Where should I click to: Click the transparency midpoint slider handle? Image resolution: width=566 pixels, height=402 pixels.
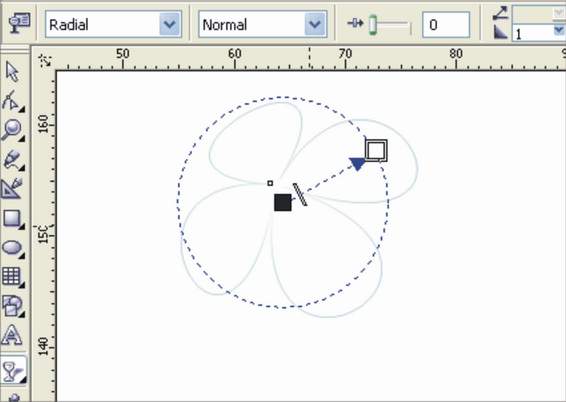(x=373, y=25)
